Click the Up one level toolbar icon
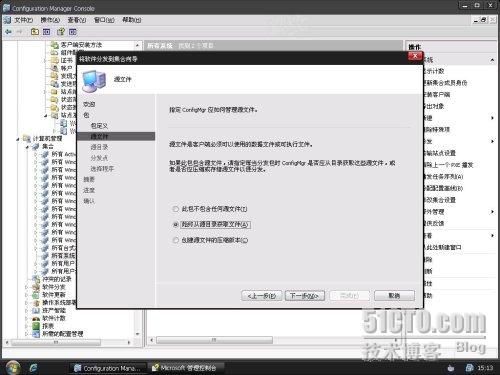Image resolution: width=500 pixels, height=375 pixels. click(x=35, y=32)
